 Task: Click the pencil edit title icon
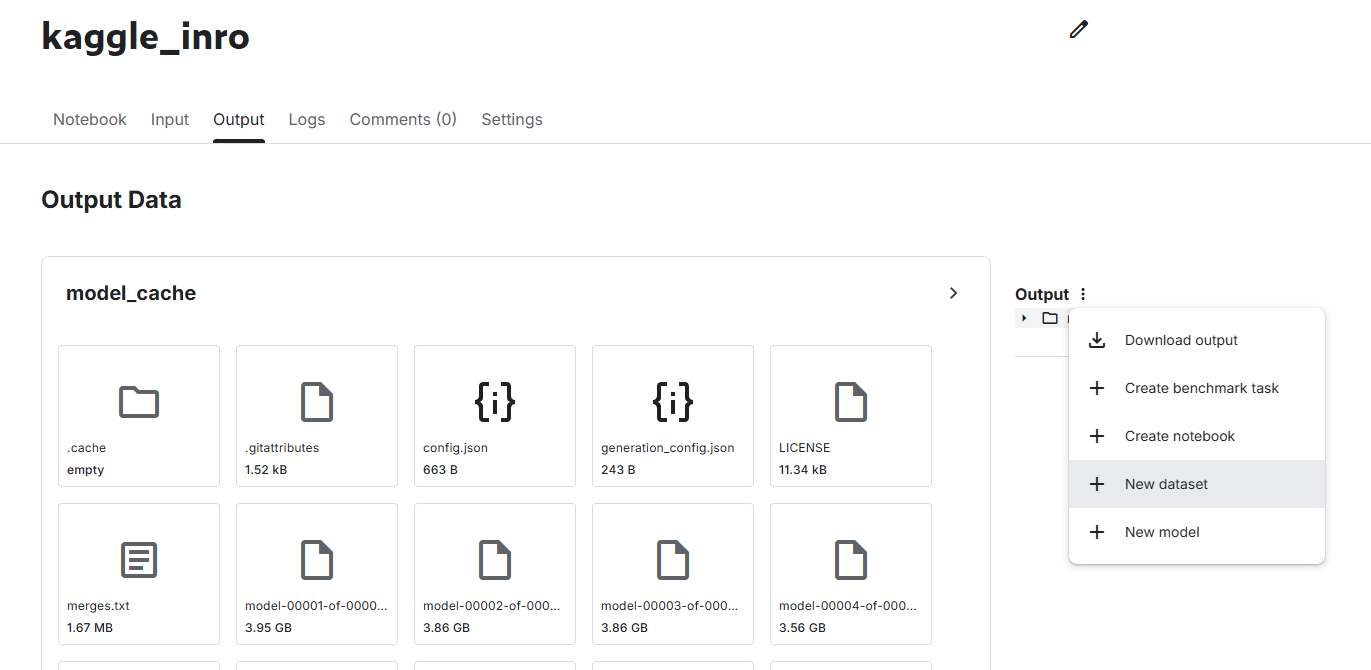1078,30
